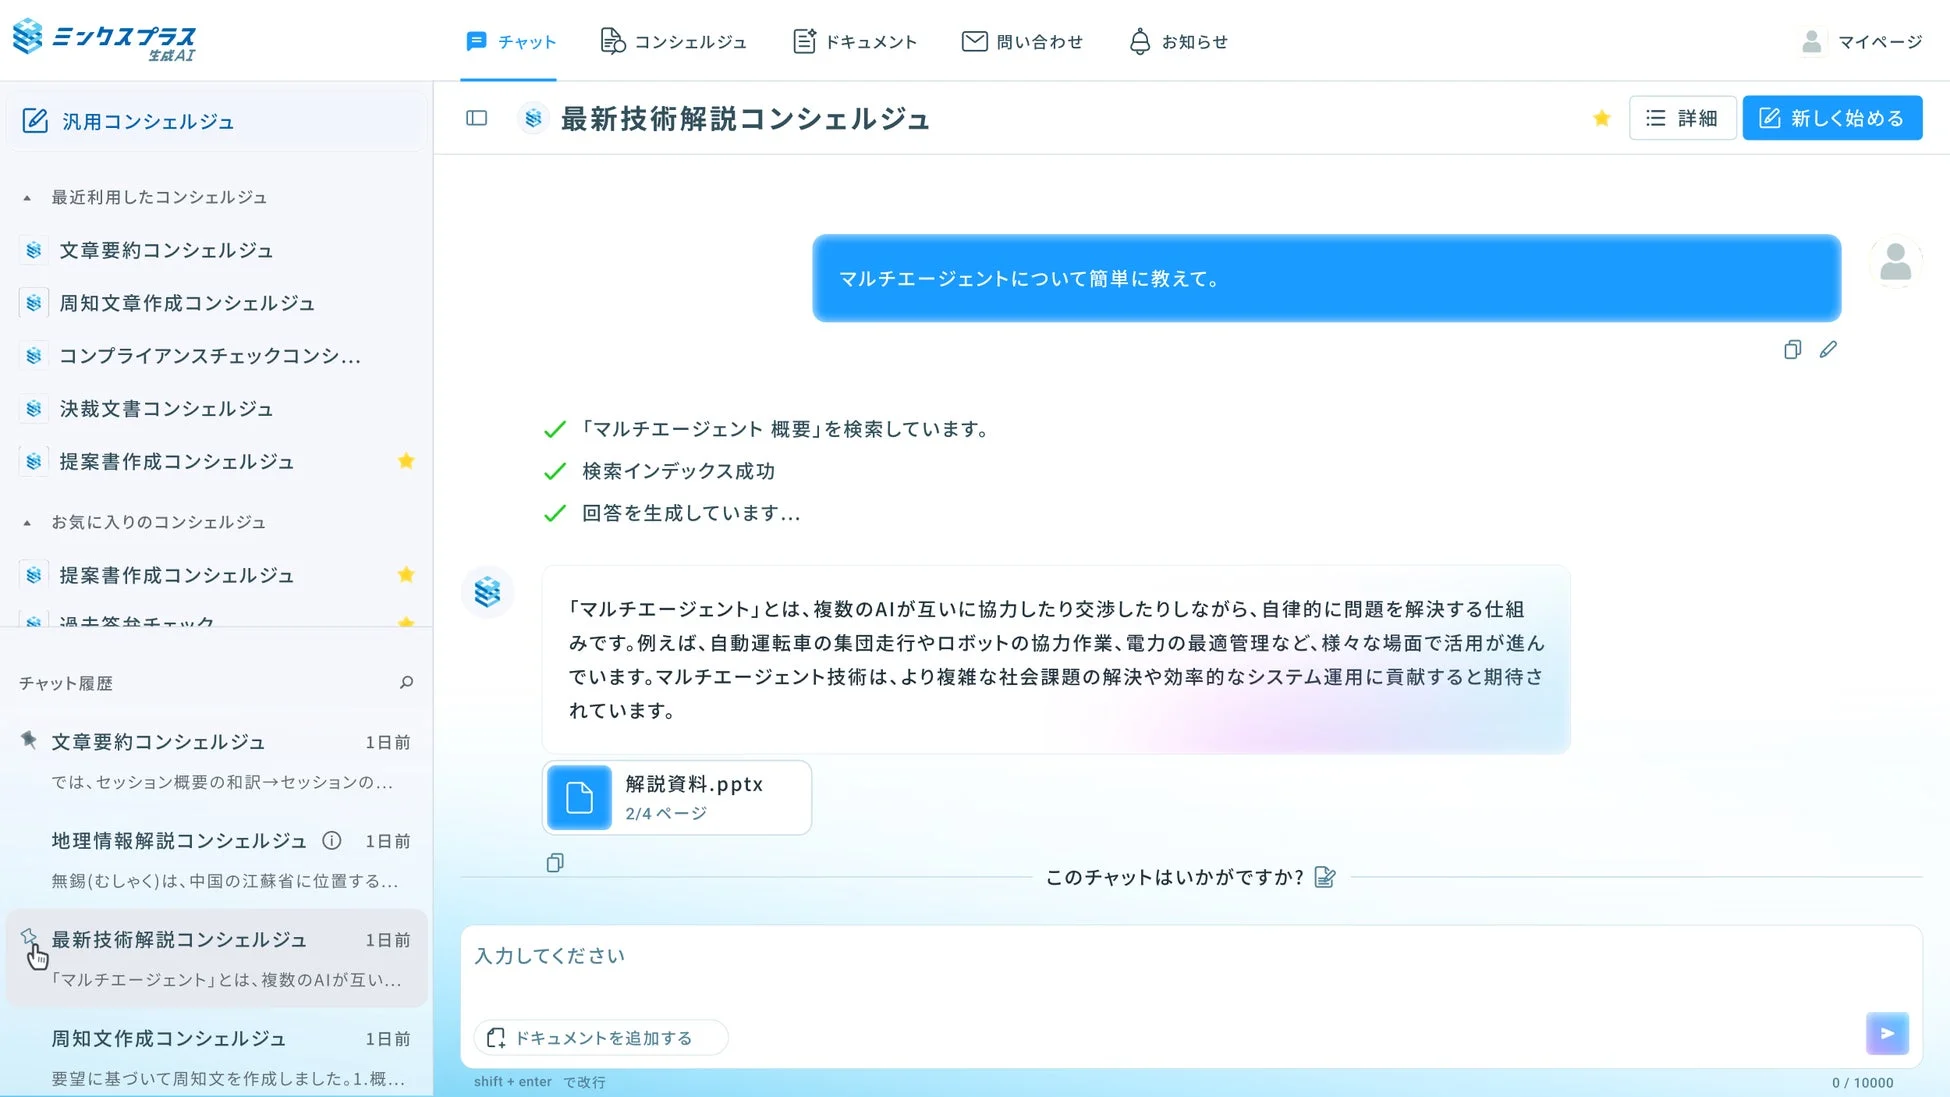Give feedback via このチャットはいかがですか icon

(x=1326, y=877)
